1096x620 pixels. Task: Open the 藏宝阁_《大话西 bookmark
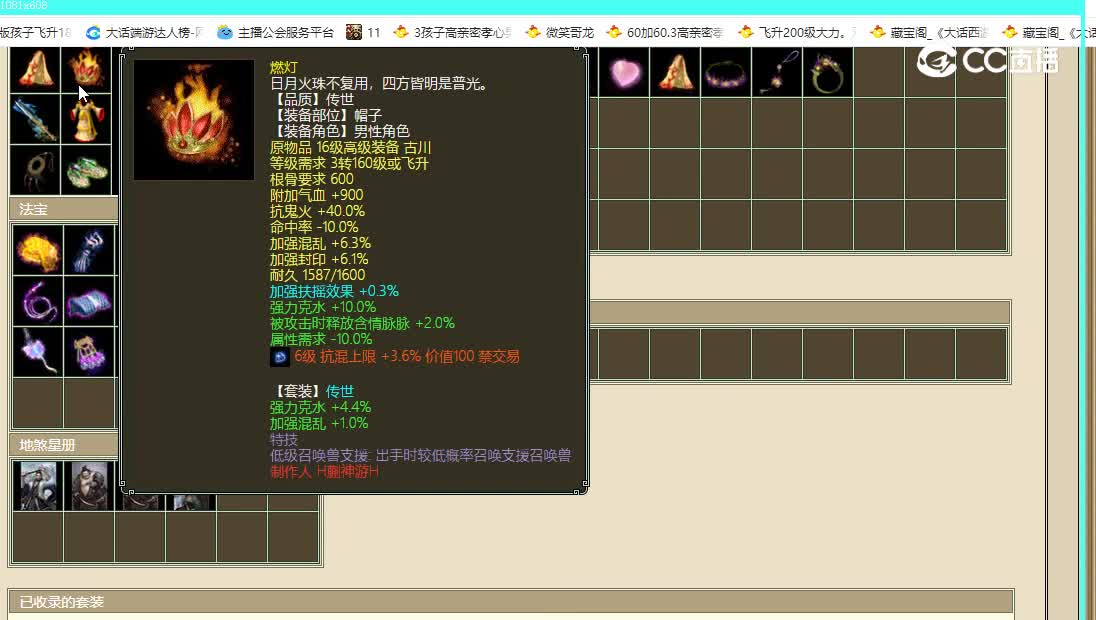click(x=930, y=32)
